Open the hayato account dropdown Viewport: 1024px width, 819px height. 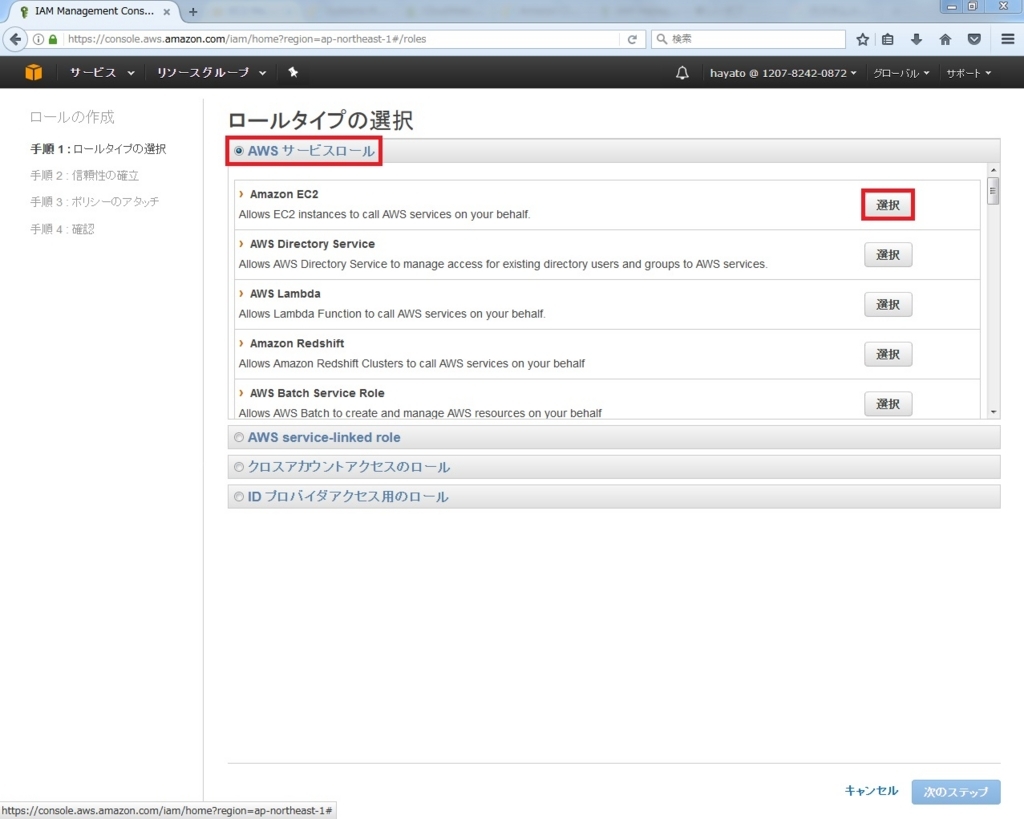point(782,73)
